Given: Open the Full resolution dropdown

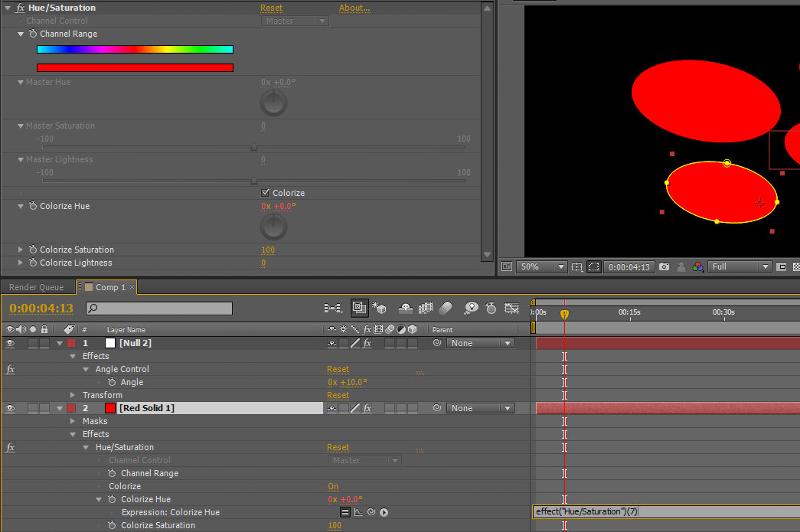Looking at the screenshot, I should [739, 267].
